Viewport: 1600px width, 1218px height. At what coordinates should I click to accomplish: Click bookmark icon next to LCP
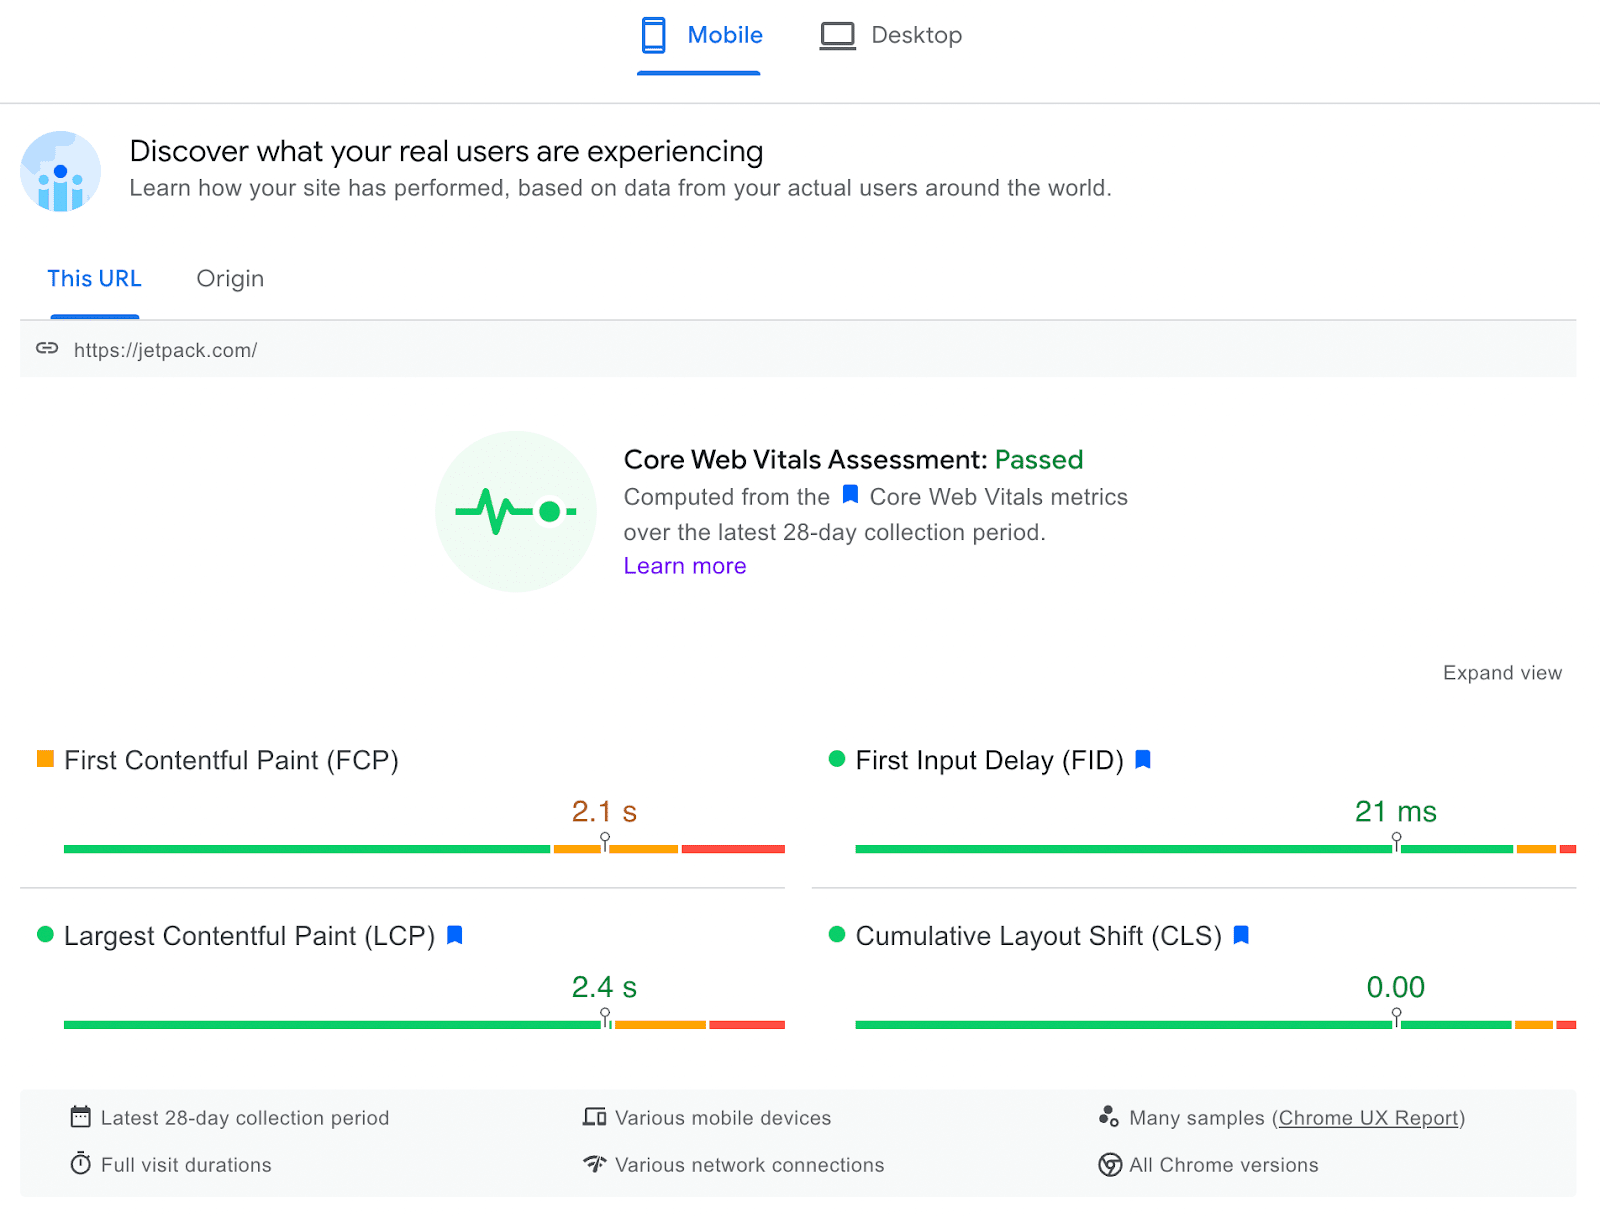[454, 935]
